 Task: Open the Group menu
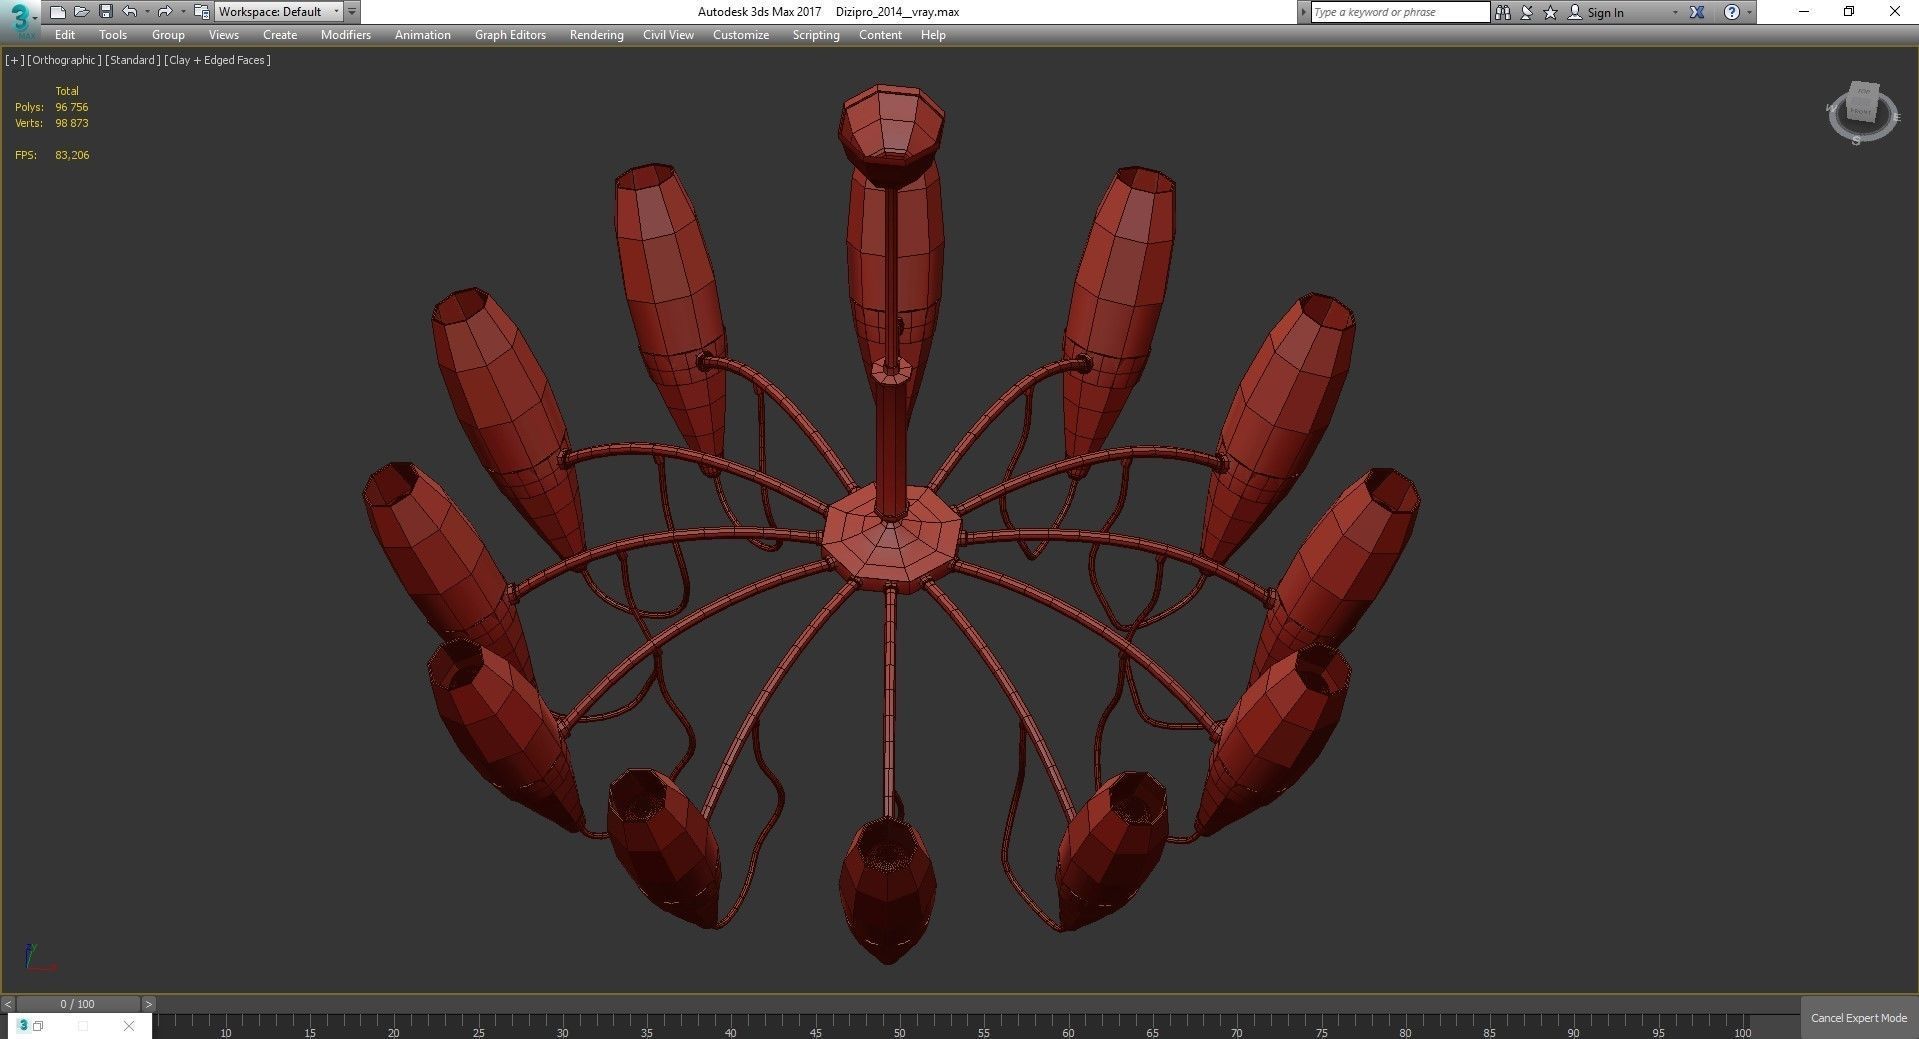168,35
